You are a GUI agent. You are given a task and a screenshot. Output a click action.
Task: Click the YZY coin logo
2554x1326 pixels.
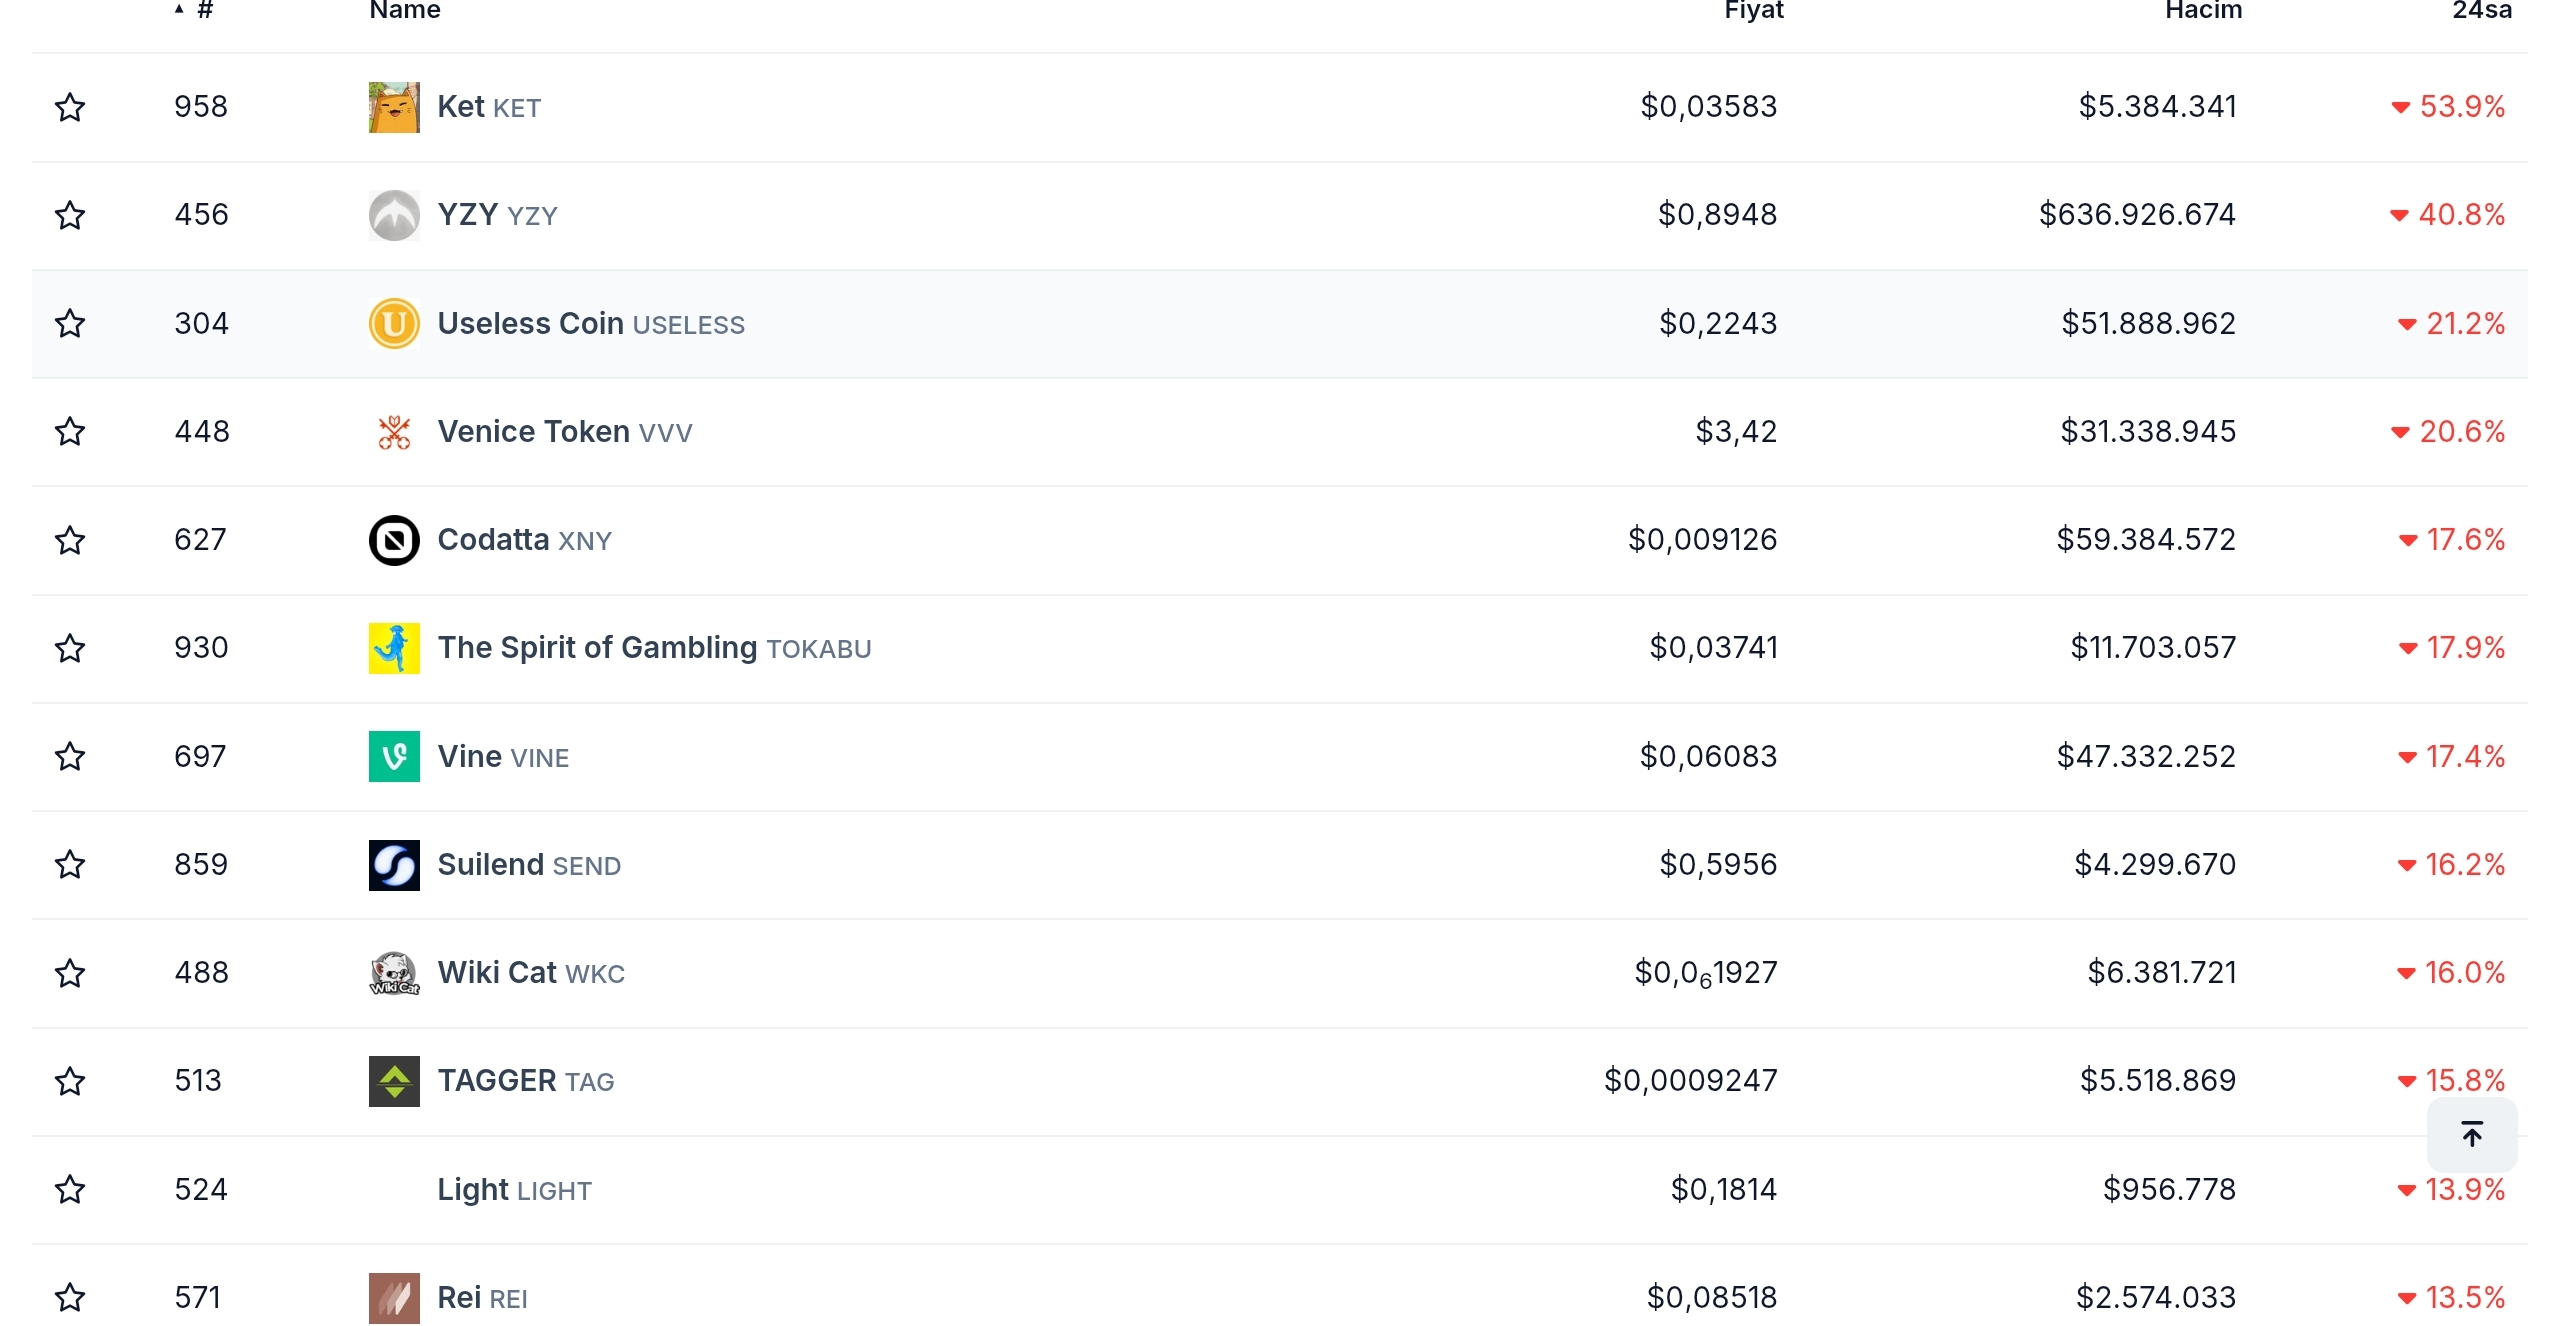394,215
